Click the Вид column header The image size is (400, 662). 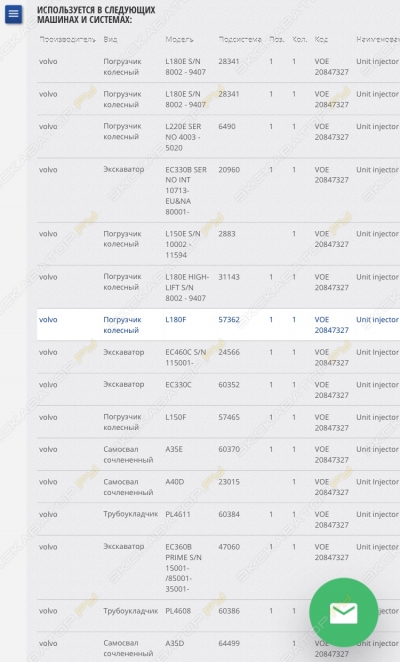tap(110, 39)
